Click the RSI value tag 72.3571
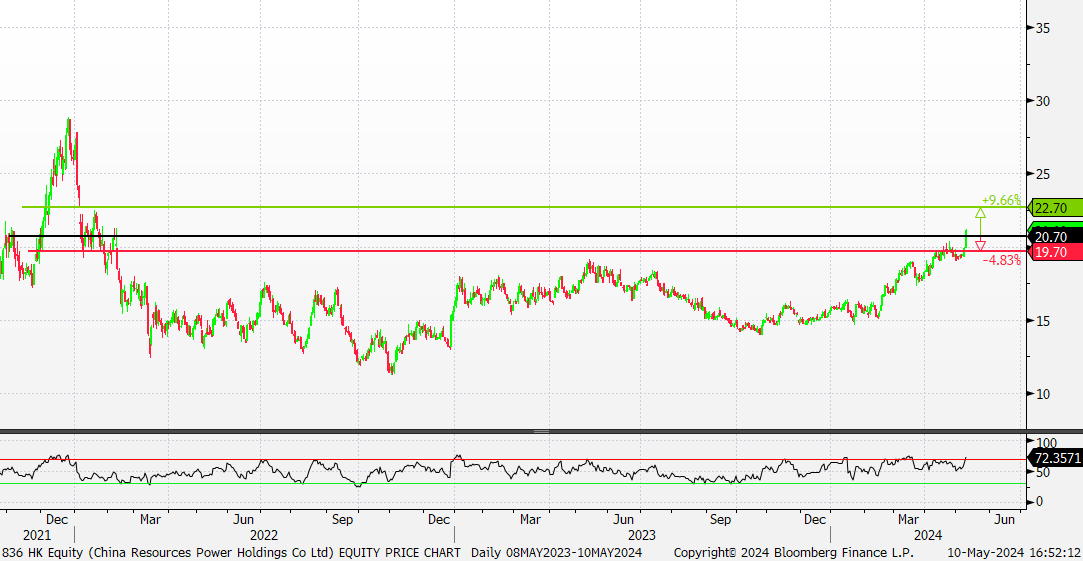The image size is (1083, 561). click(1055, 457)
